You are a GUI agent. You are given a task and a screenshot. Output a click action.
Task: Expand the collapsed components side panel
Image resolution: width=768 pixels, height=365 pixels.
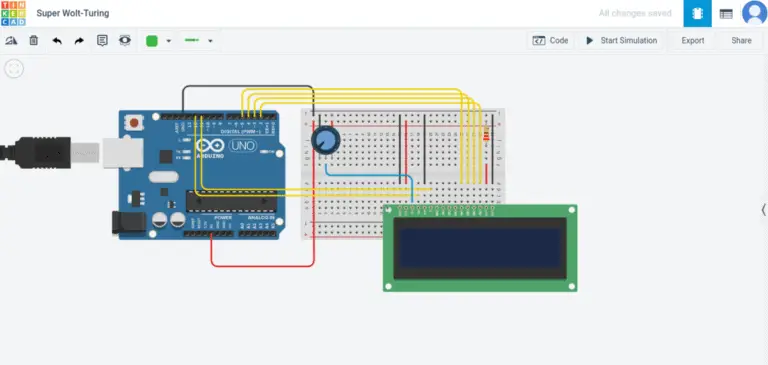[764, 210]
